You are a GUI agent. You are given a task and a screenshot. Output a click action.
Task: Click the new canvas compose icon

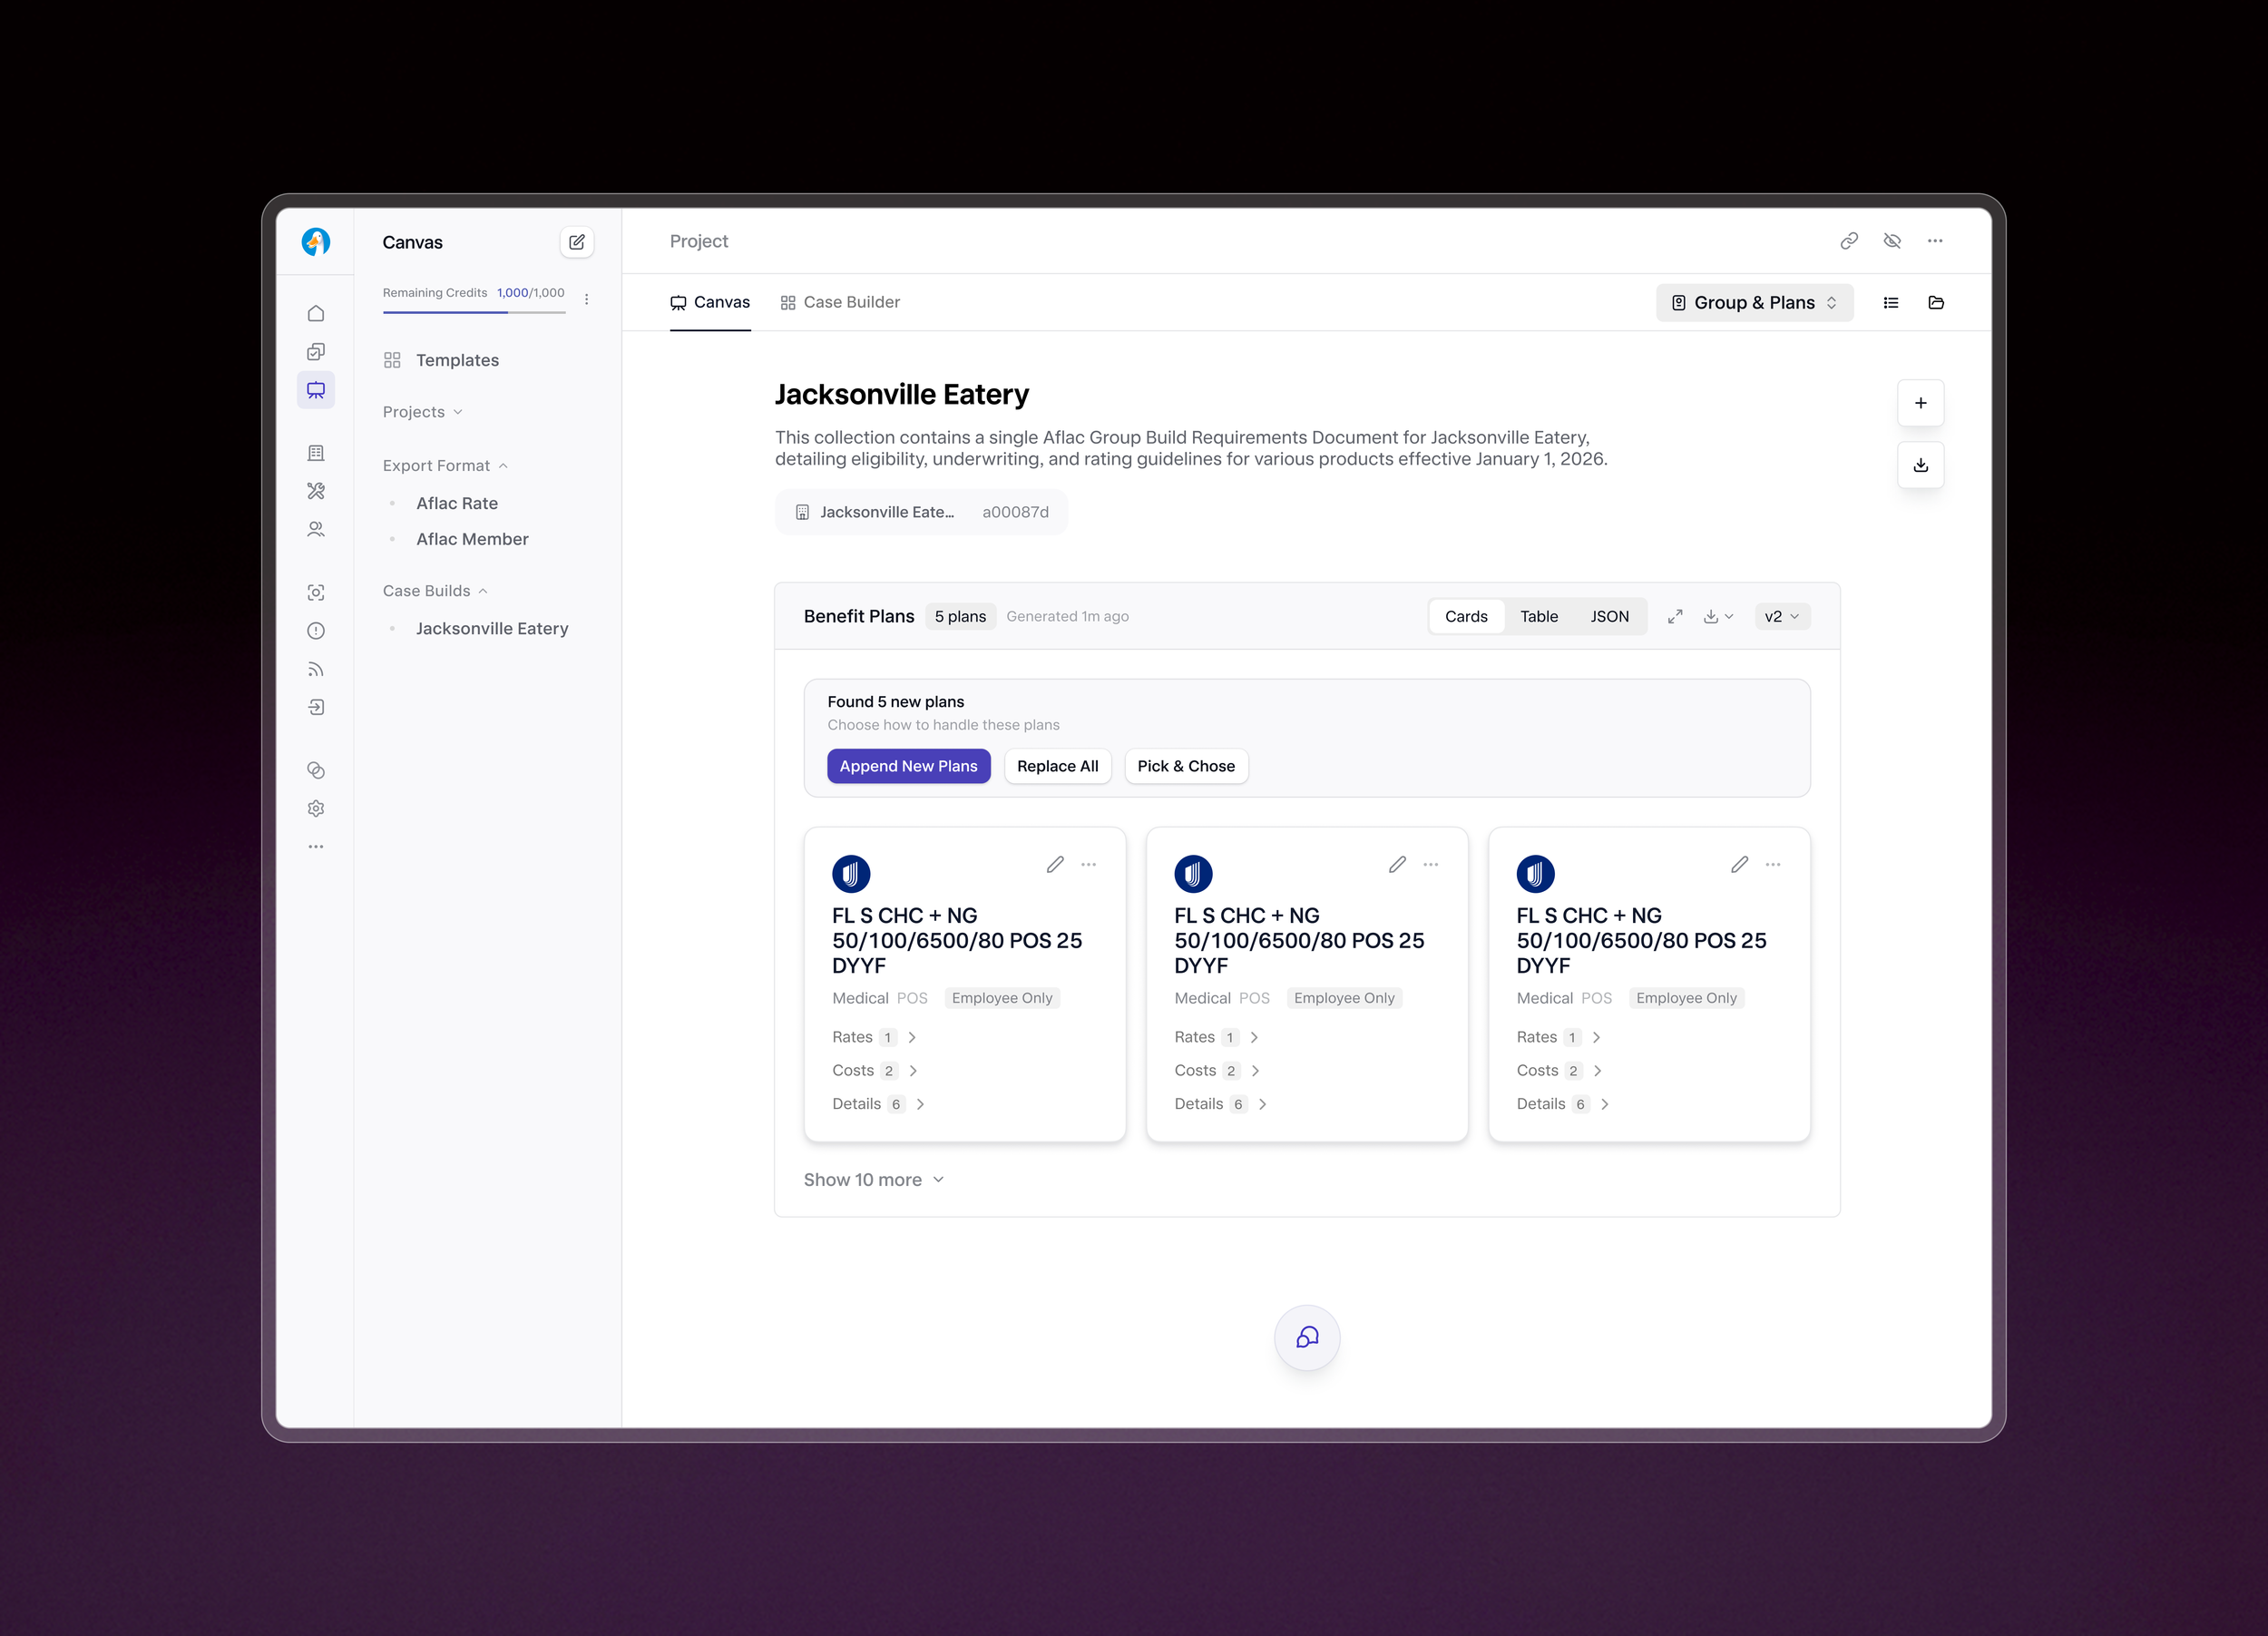click(577, 242)
